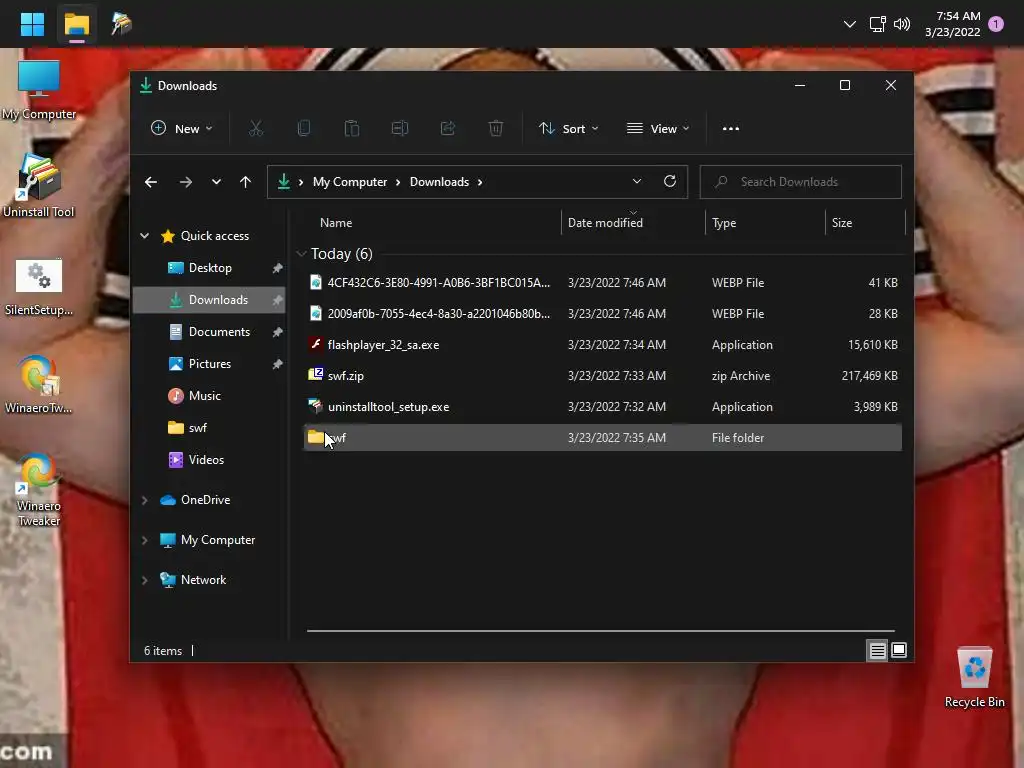This screenshot has width=1024, height=768.
Task: Click the Paste clipboard icon in toolbar
Action: tap(351, 129)
